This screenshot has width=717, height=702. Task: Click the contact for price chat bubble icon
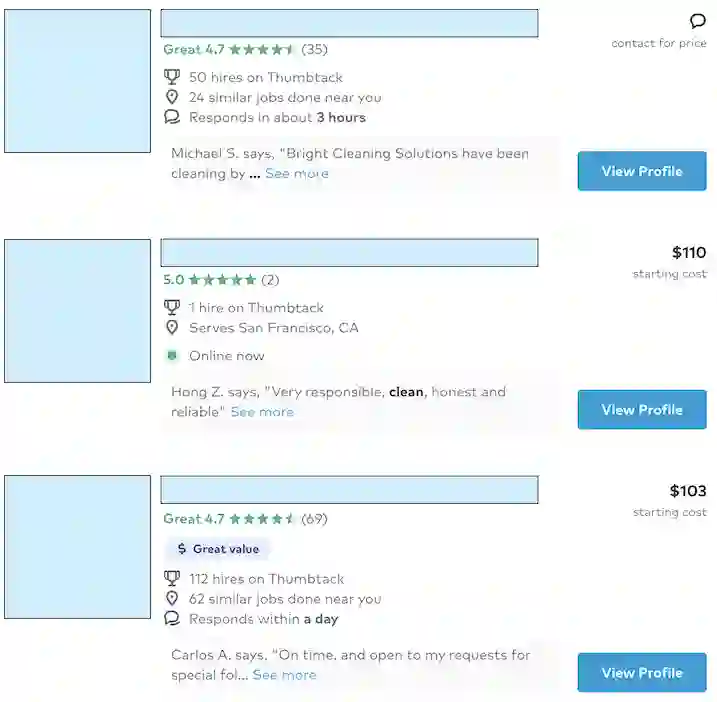coord(697,21)
